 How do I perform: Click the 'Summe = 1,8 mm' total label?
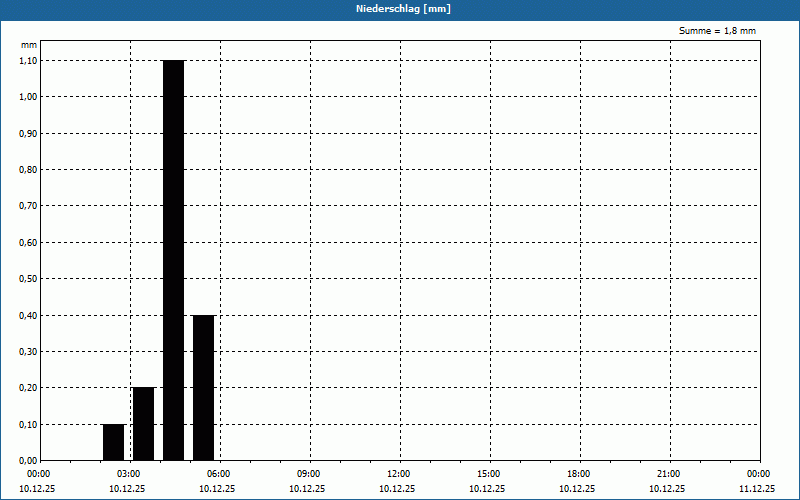click(x=717, y=31)
